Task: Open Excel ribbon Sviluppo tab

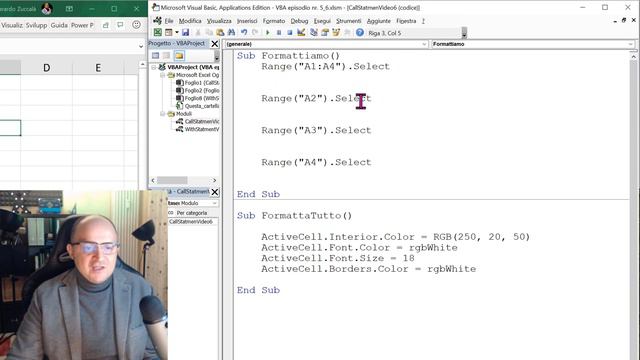Action: (36, 25)
